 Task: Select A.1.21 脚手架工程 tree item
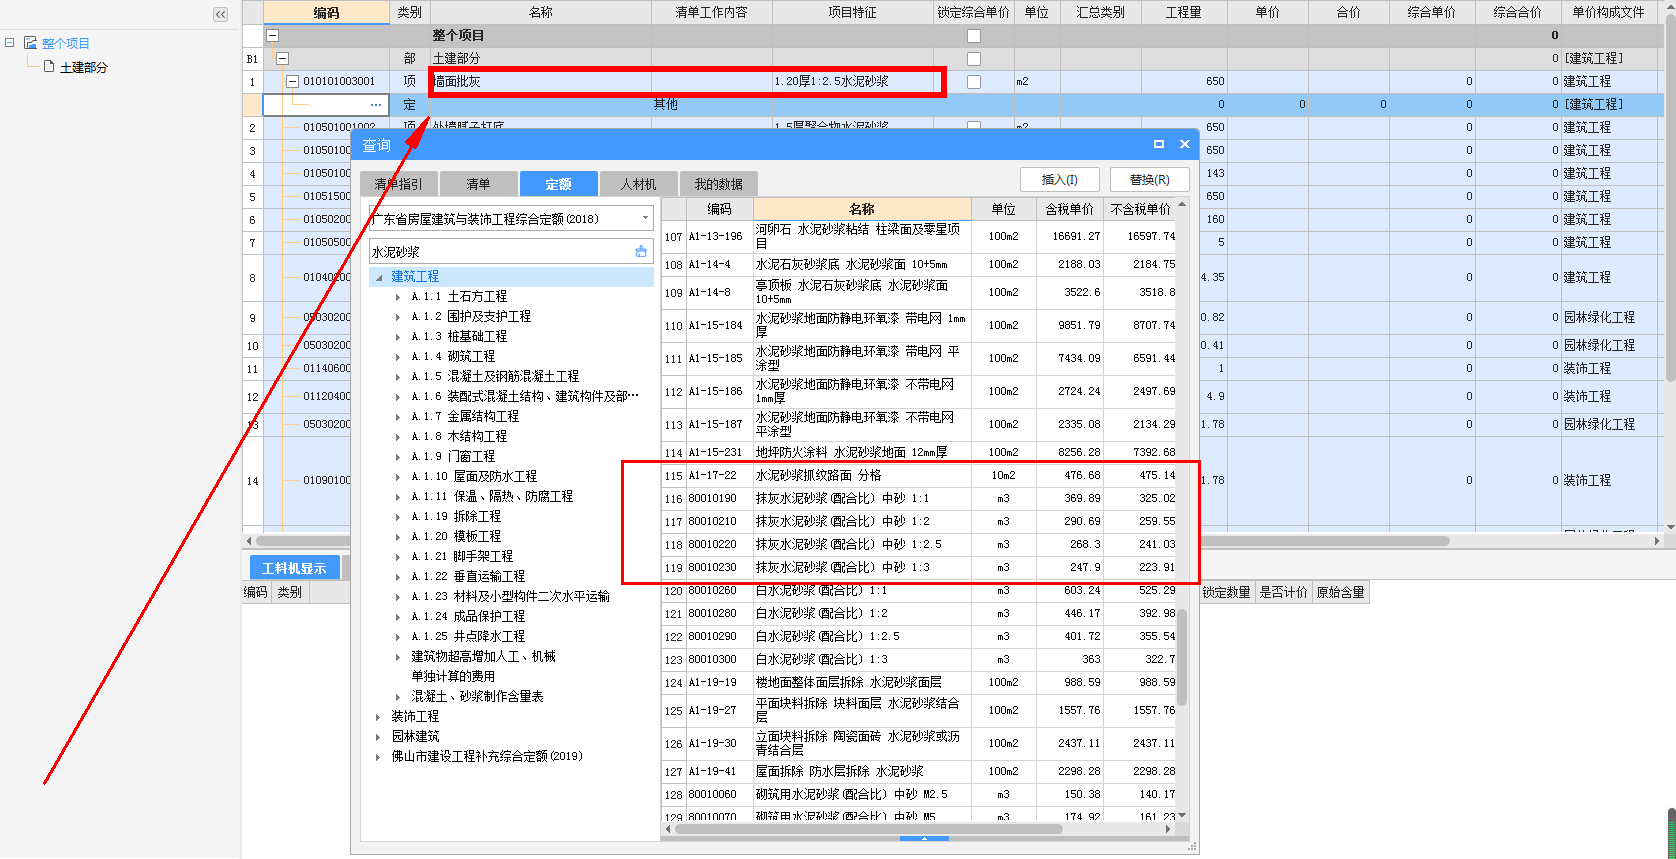[462, 557]
